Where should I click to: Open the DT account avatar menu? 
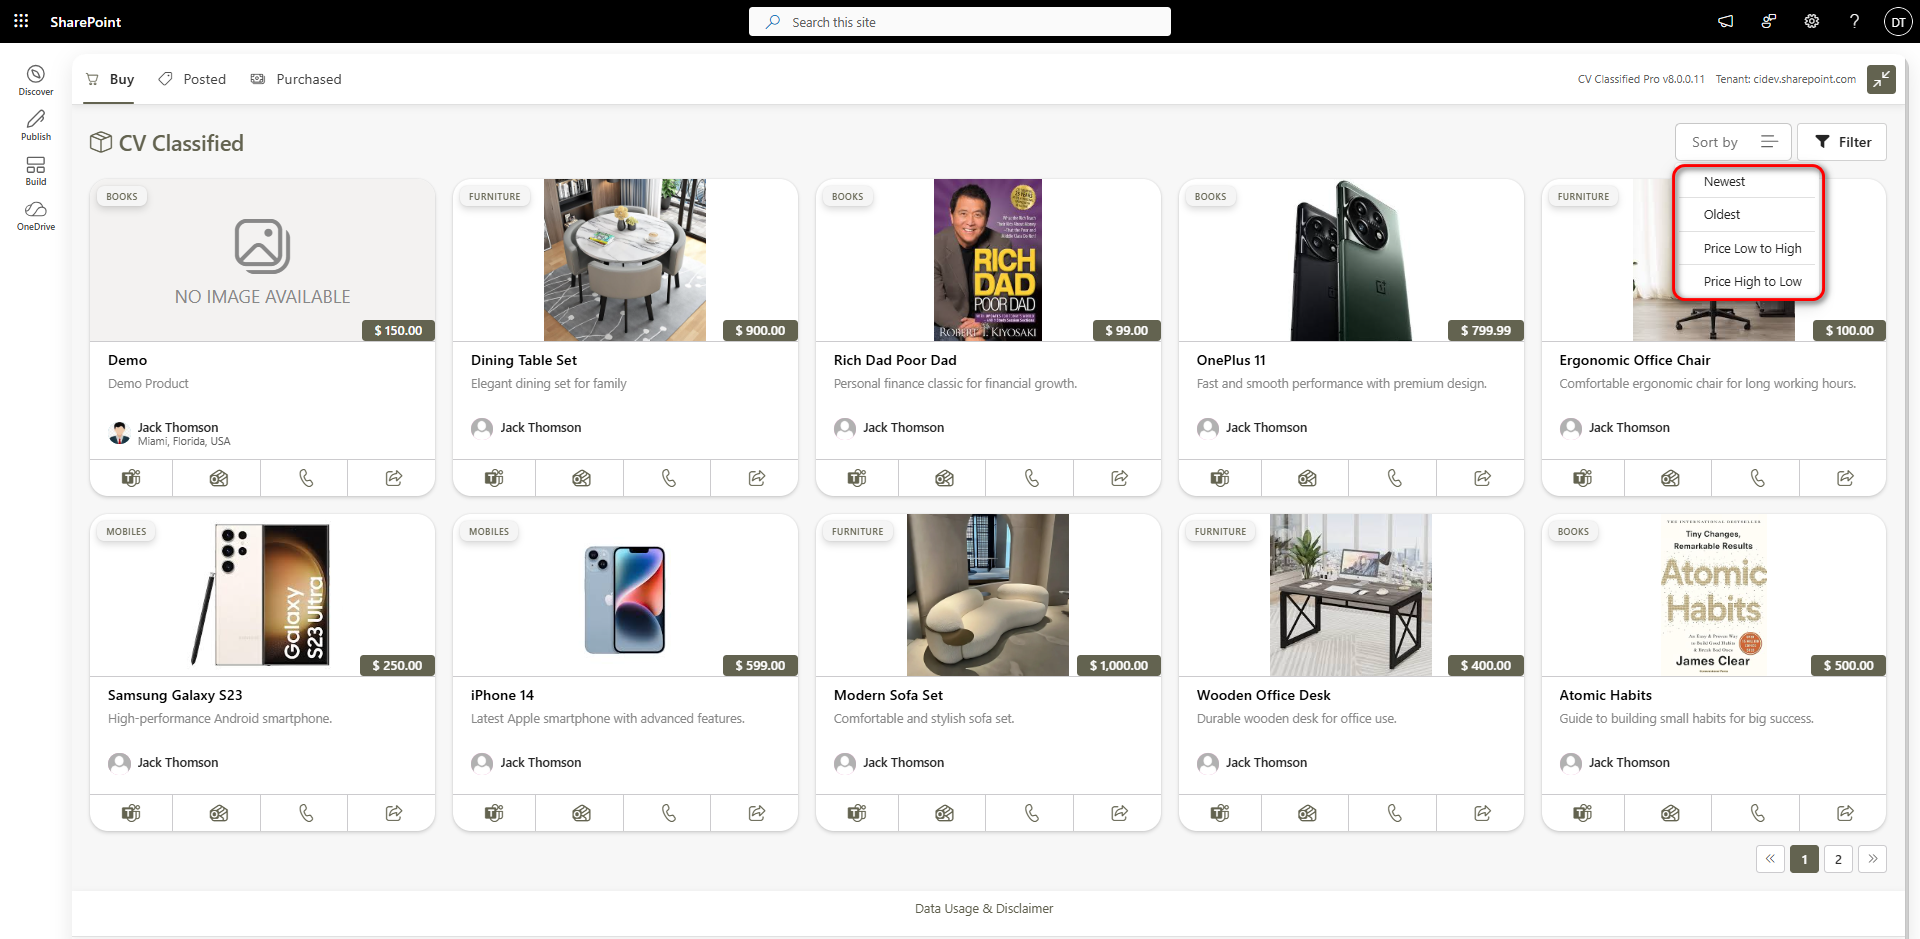tap(1897, 22)
